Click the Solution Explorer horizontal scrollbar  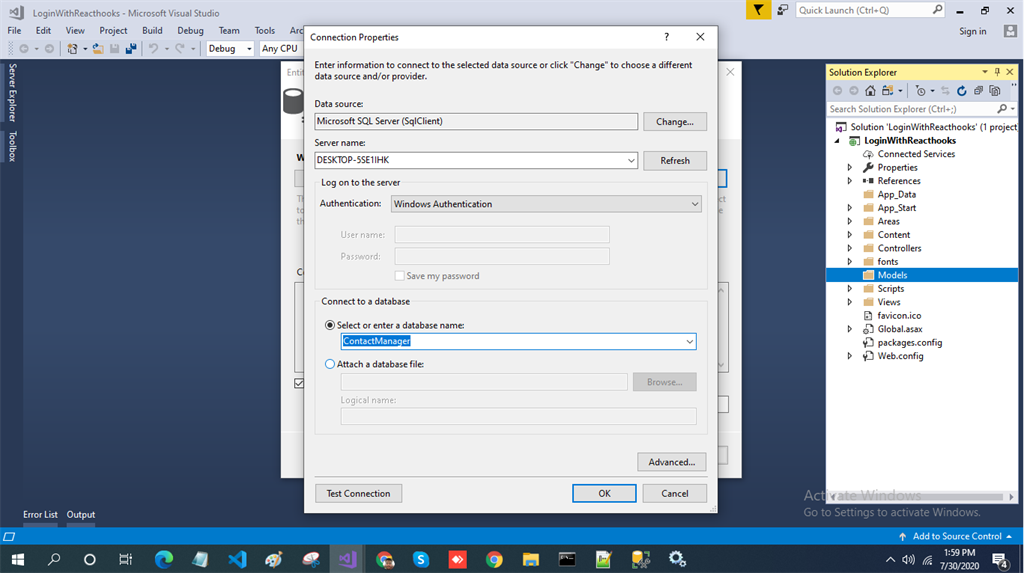(x=921, y=497)
